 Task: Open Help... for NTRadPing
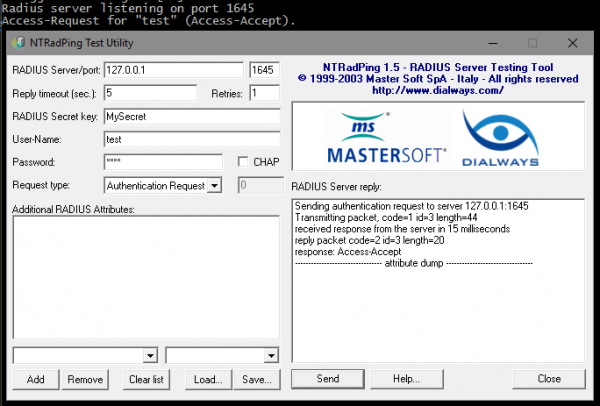tap(407, 379)
